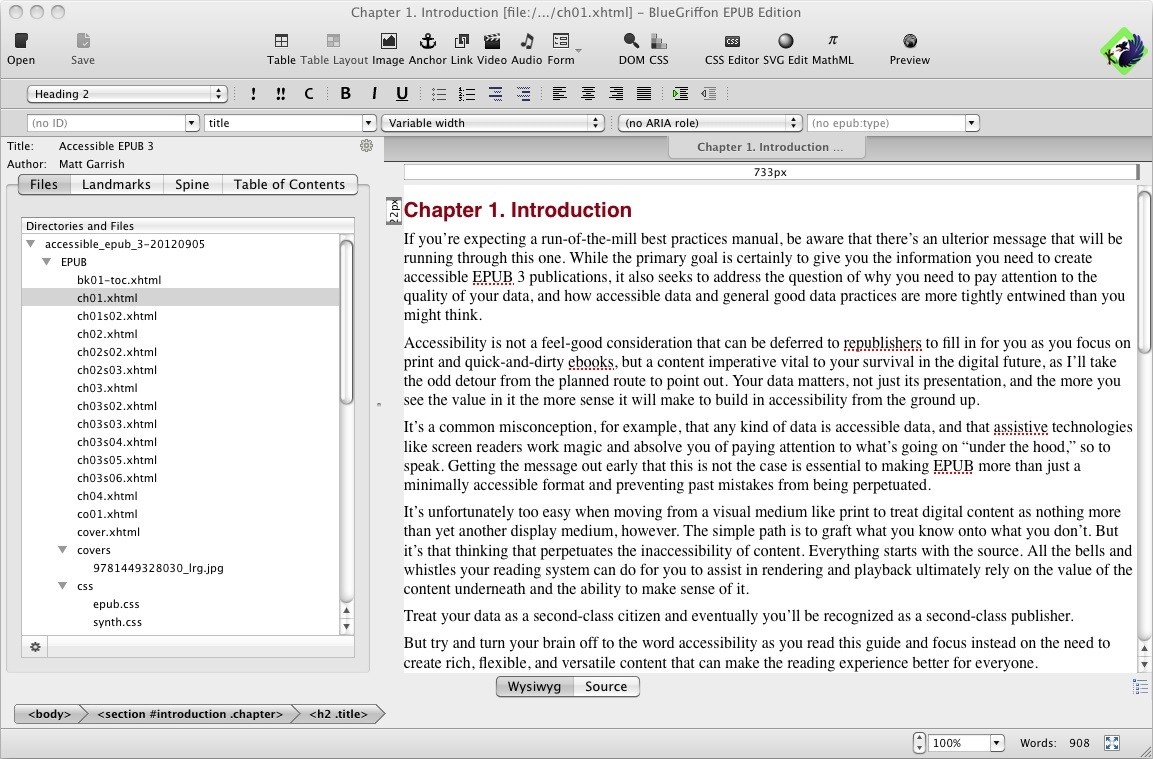
Task: Click the Table Layout icon
Action: pos(334,49)
